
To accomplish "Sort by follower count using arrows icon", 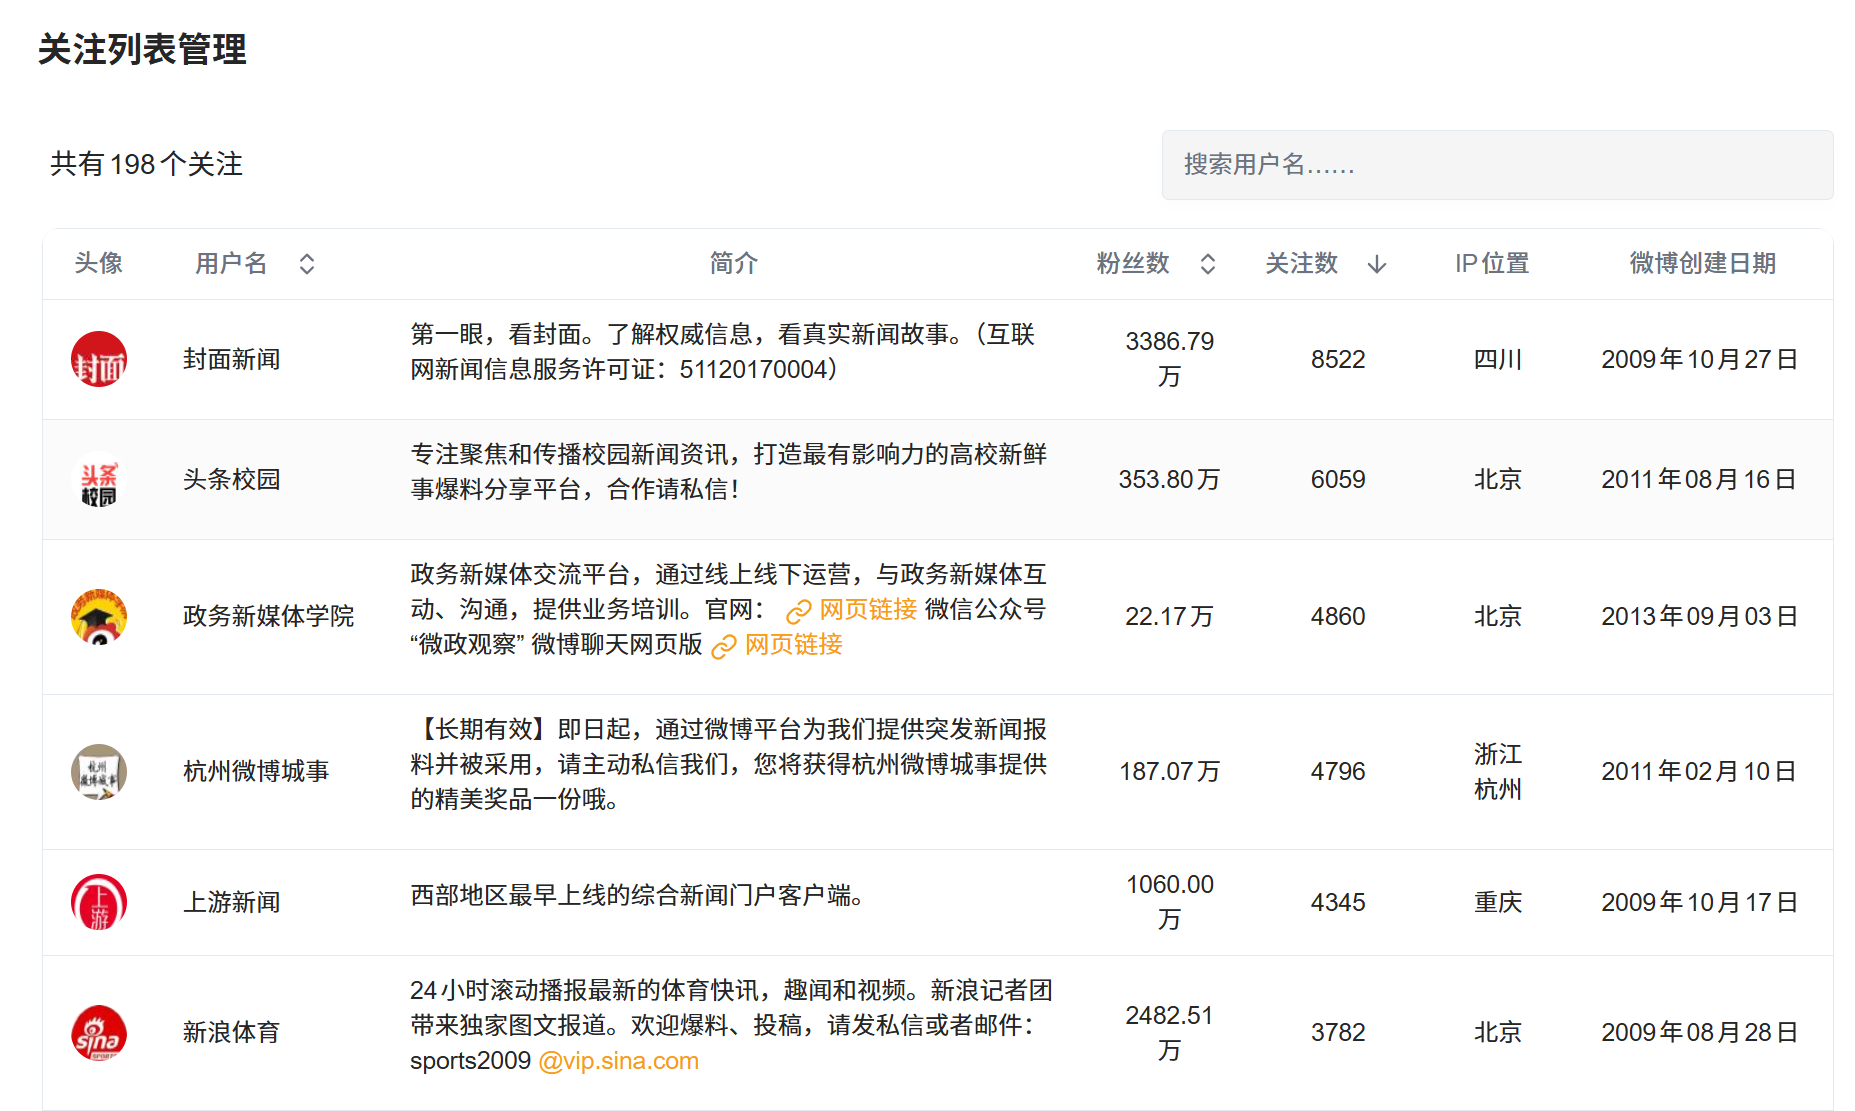I will click(1208, 264).
